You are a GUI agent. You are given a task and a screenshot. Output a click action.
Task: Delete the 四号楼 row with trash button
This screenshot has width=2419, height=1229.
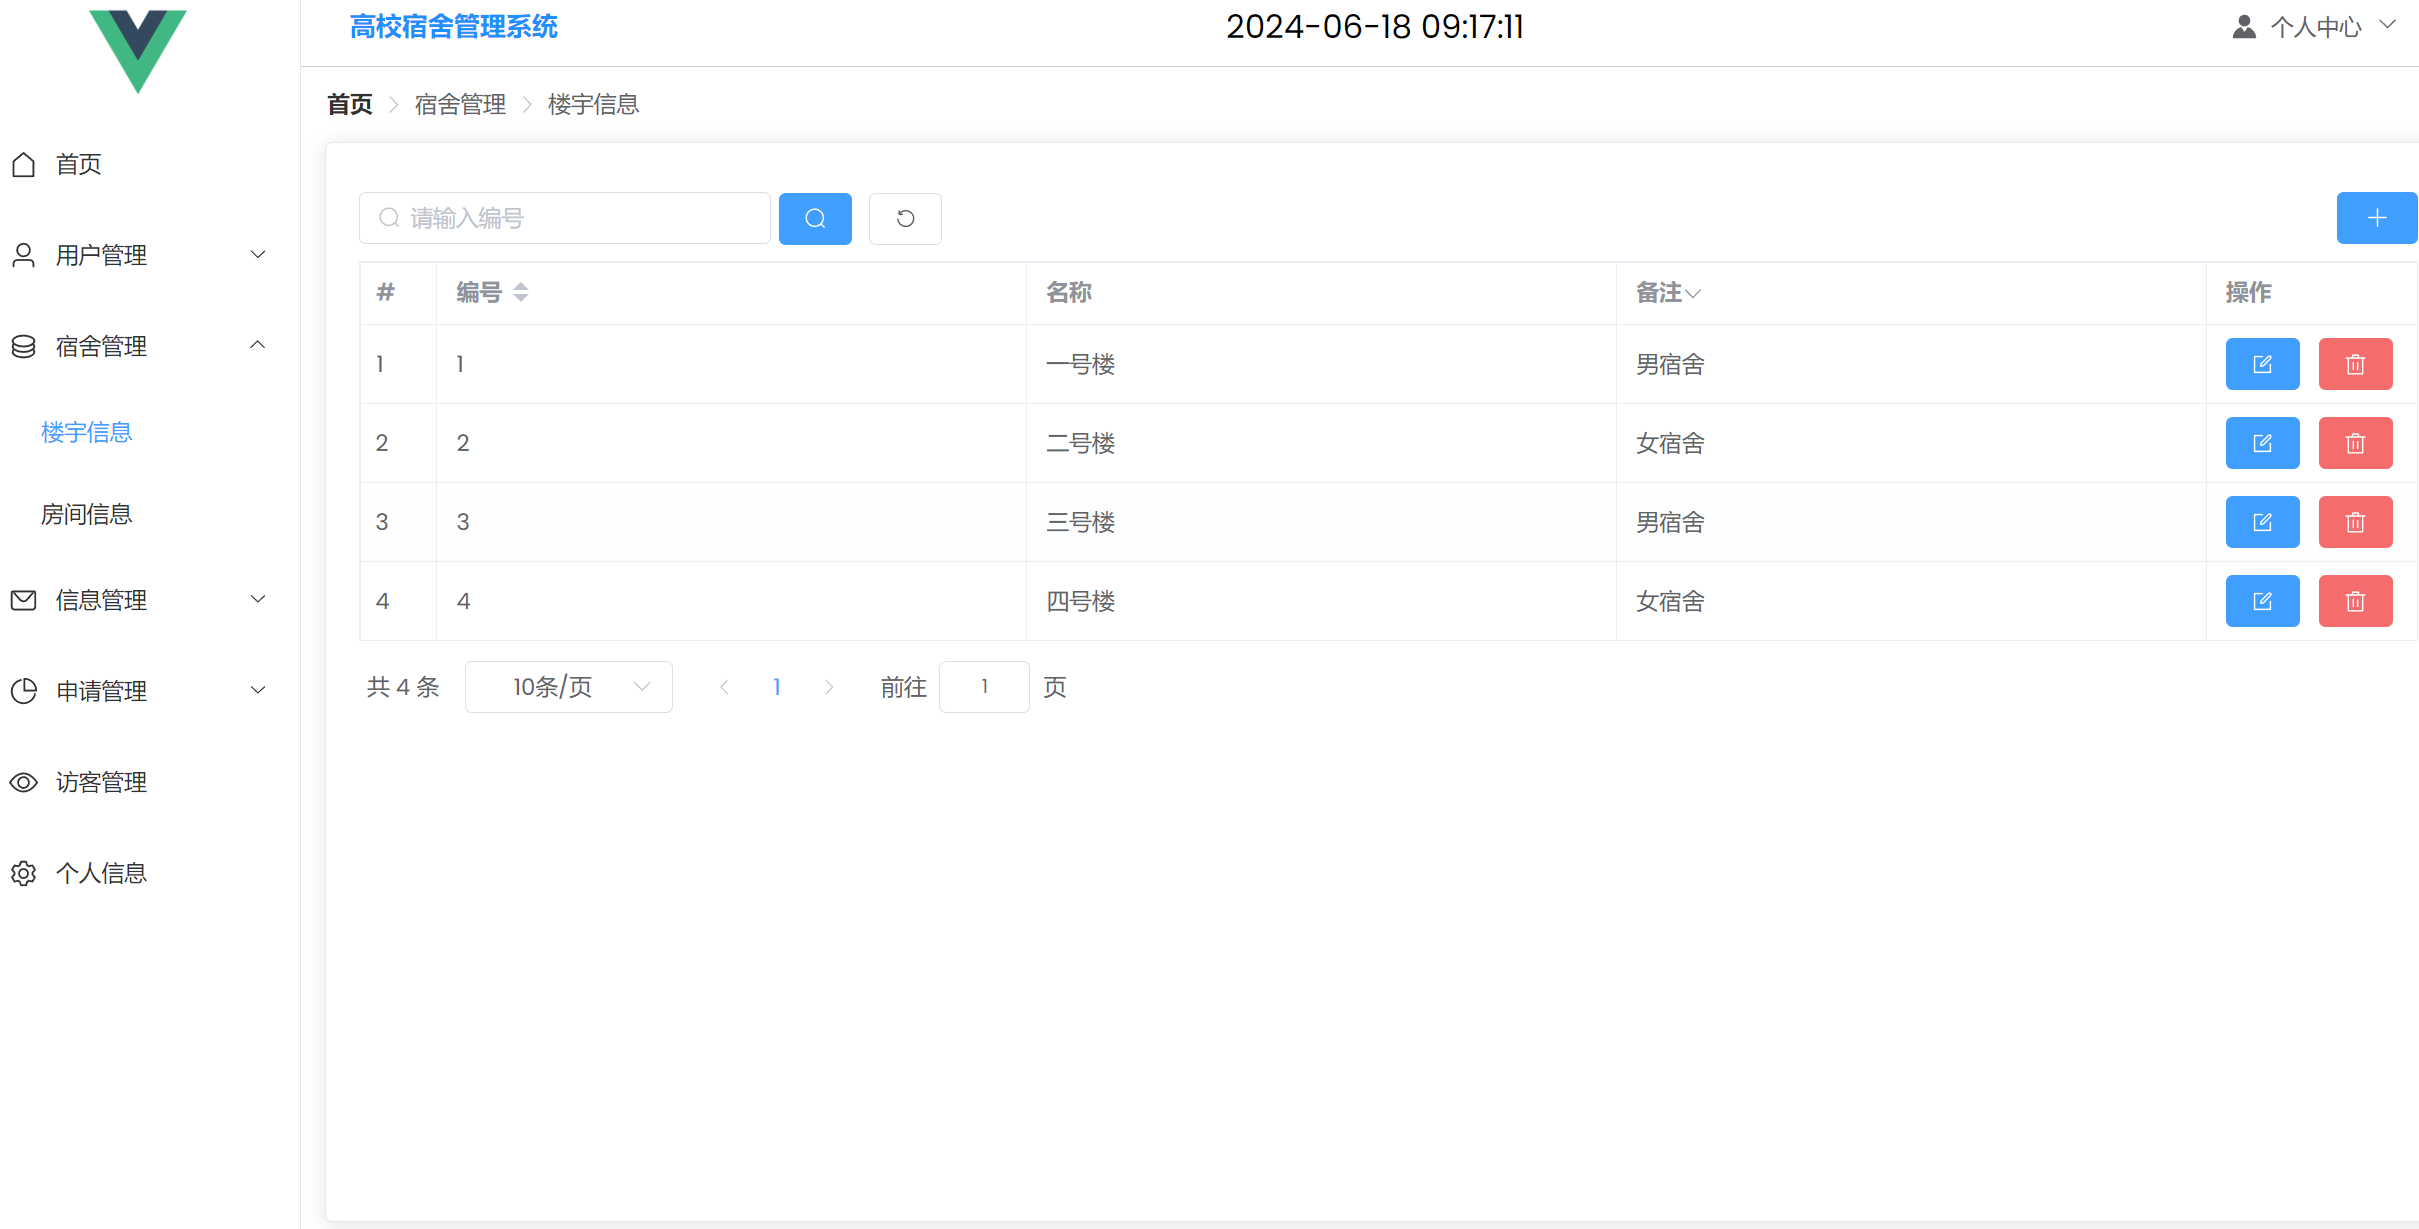coord(2355,600)
